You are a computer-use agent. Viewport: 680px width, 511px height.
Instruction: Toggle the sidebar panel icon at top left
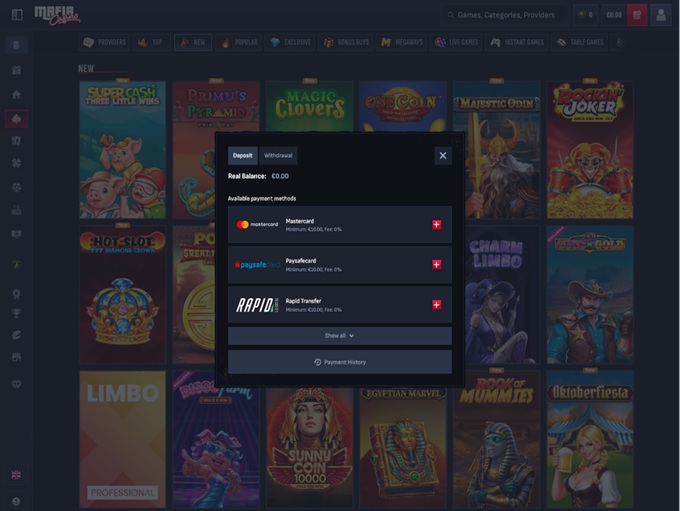click(16, 15)
